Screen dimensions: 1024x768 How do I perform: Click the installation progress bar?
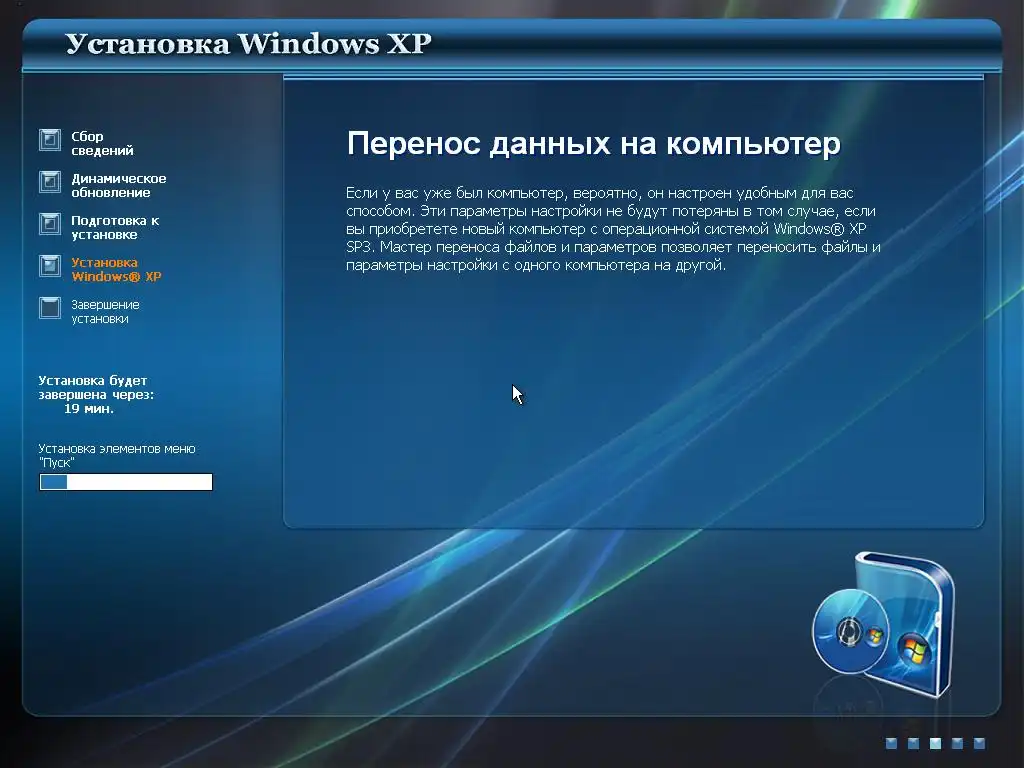pyautogui.click(x=126, y=482)
